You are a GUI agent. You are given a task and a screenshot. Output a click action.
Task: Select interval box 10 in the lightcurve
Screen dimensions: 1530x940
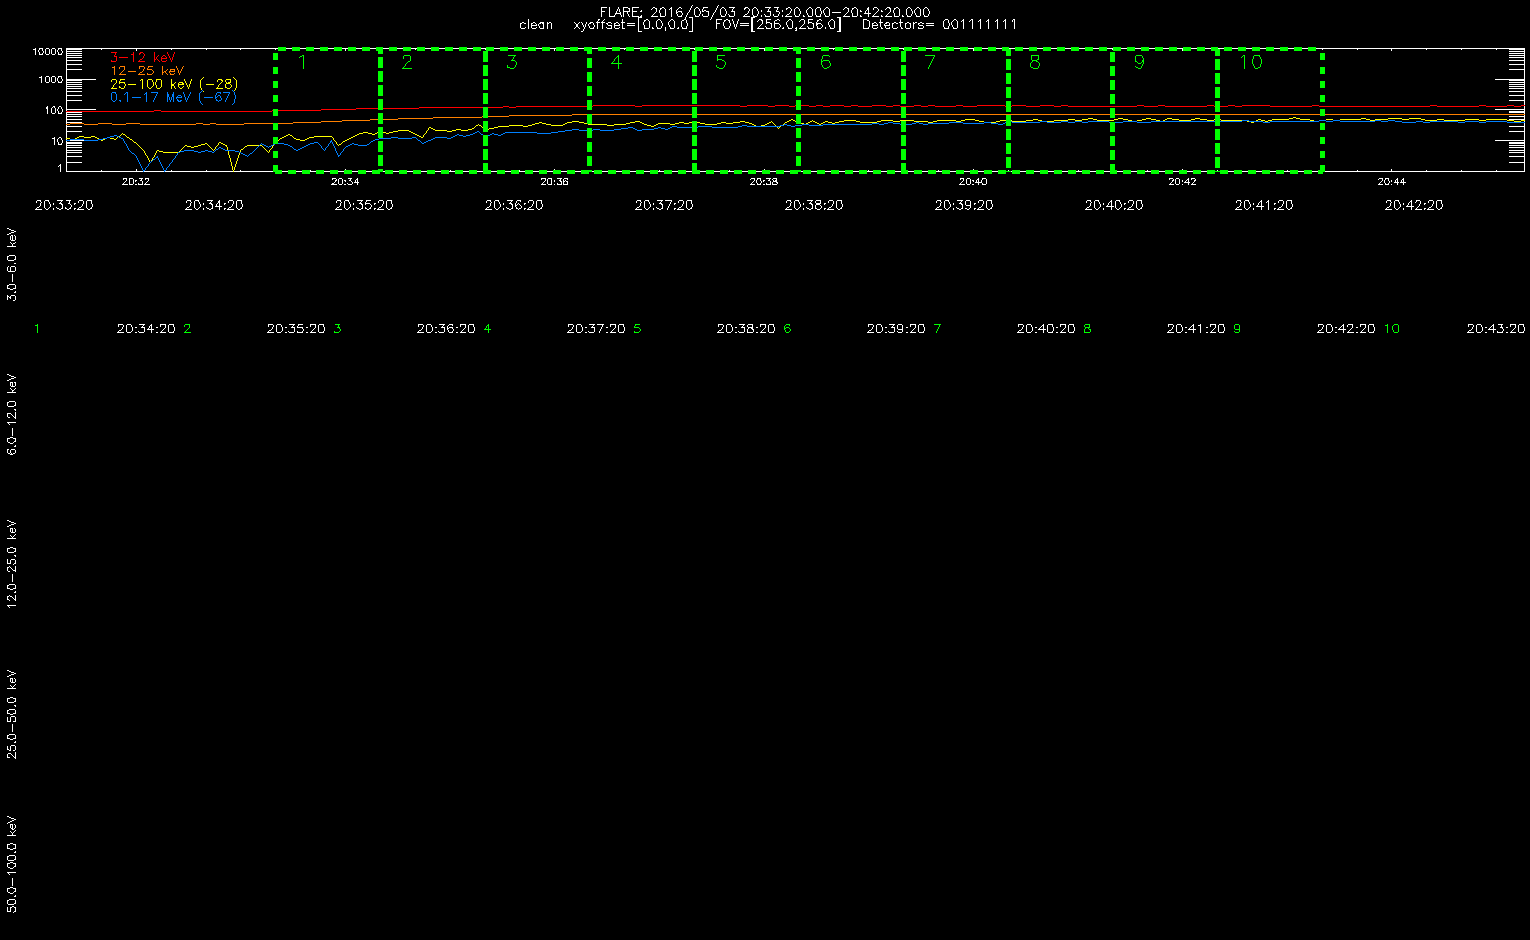point(1270,110)
